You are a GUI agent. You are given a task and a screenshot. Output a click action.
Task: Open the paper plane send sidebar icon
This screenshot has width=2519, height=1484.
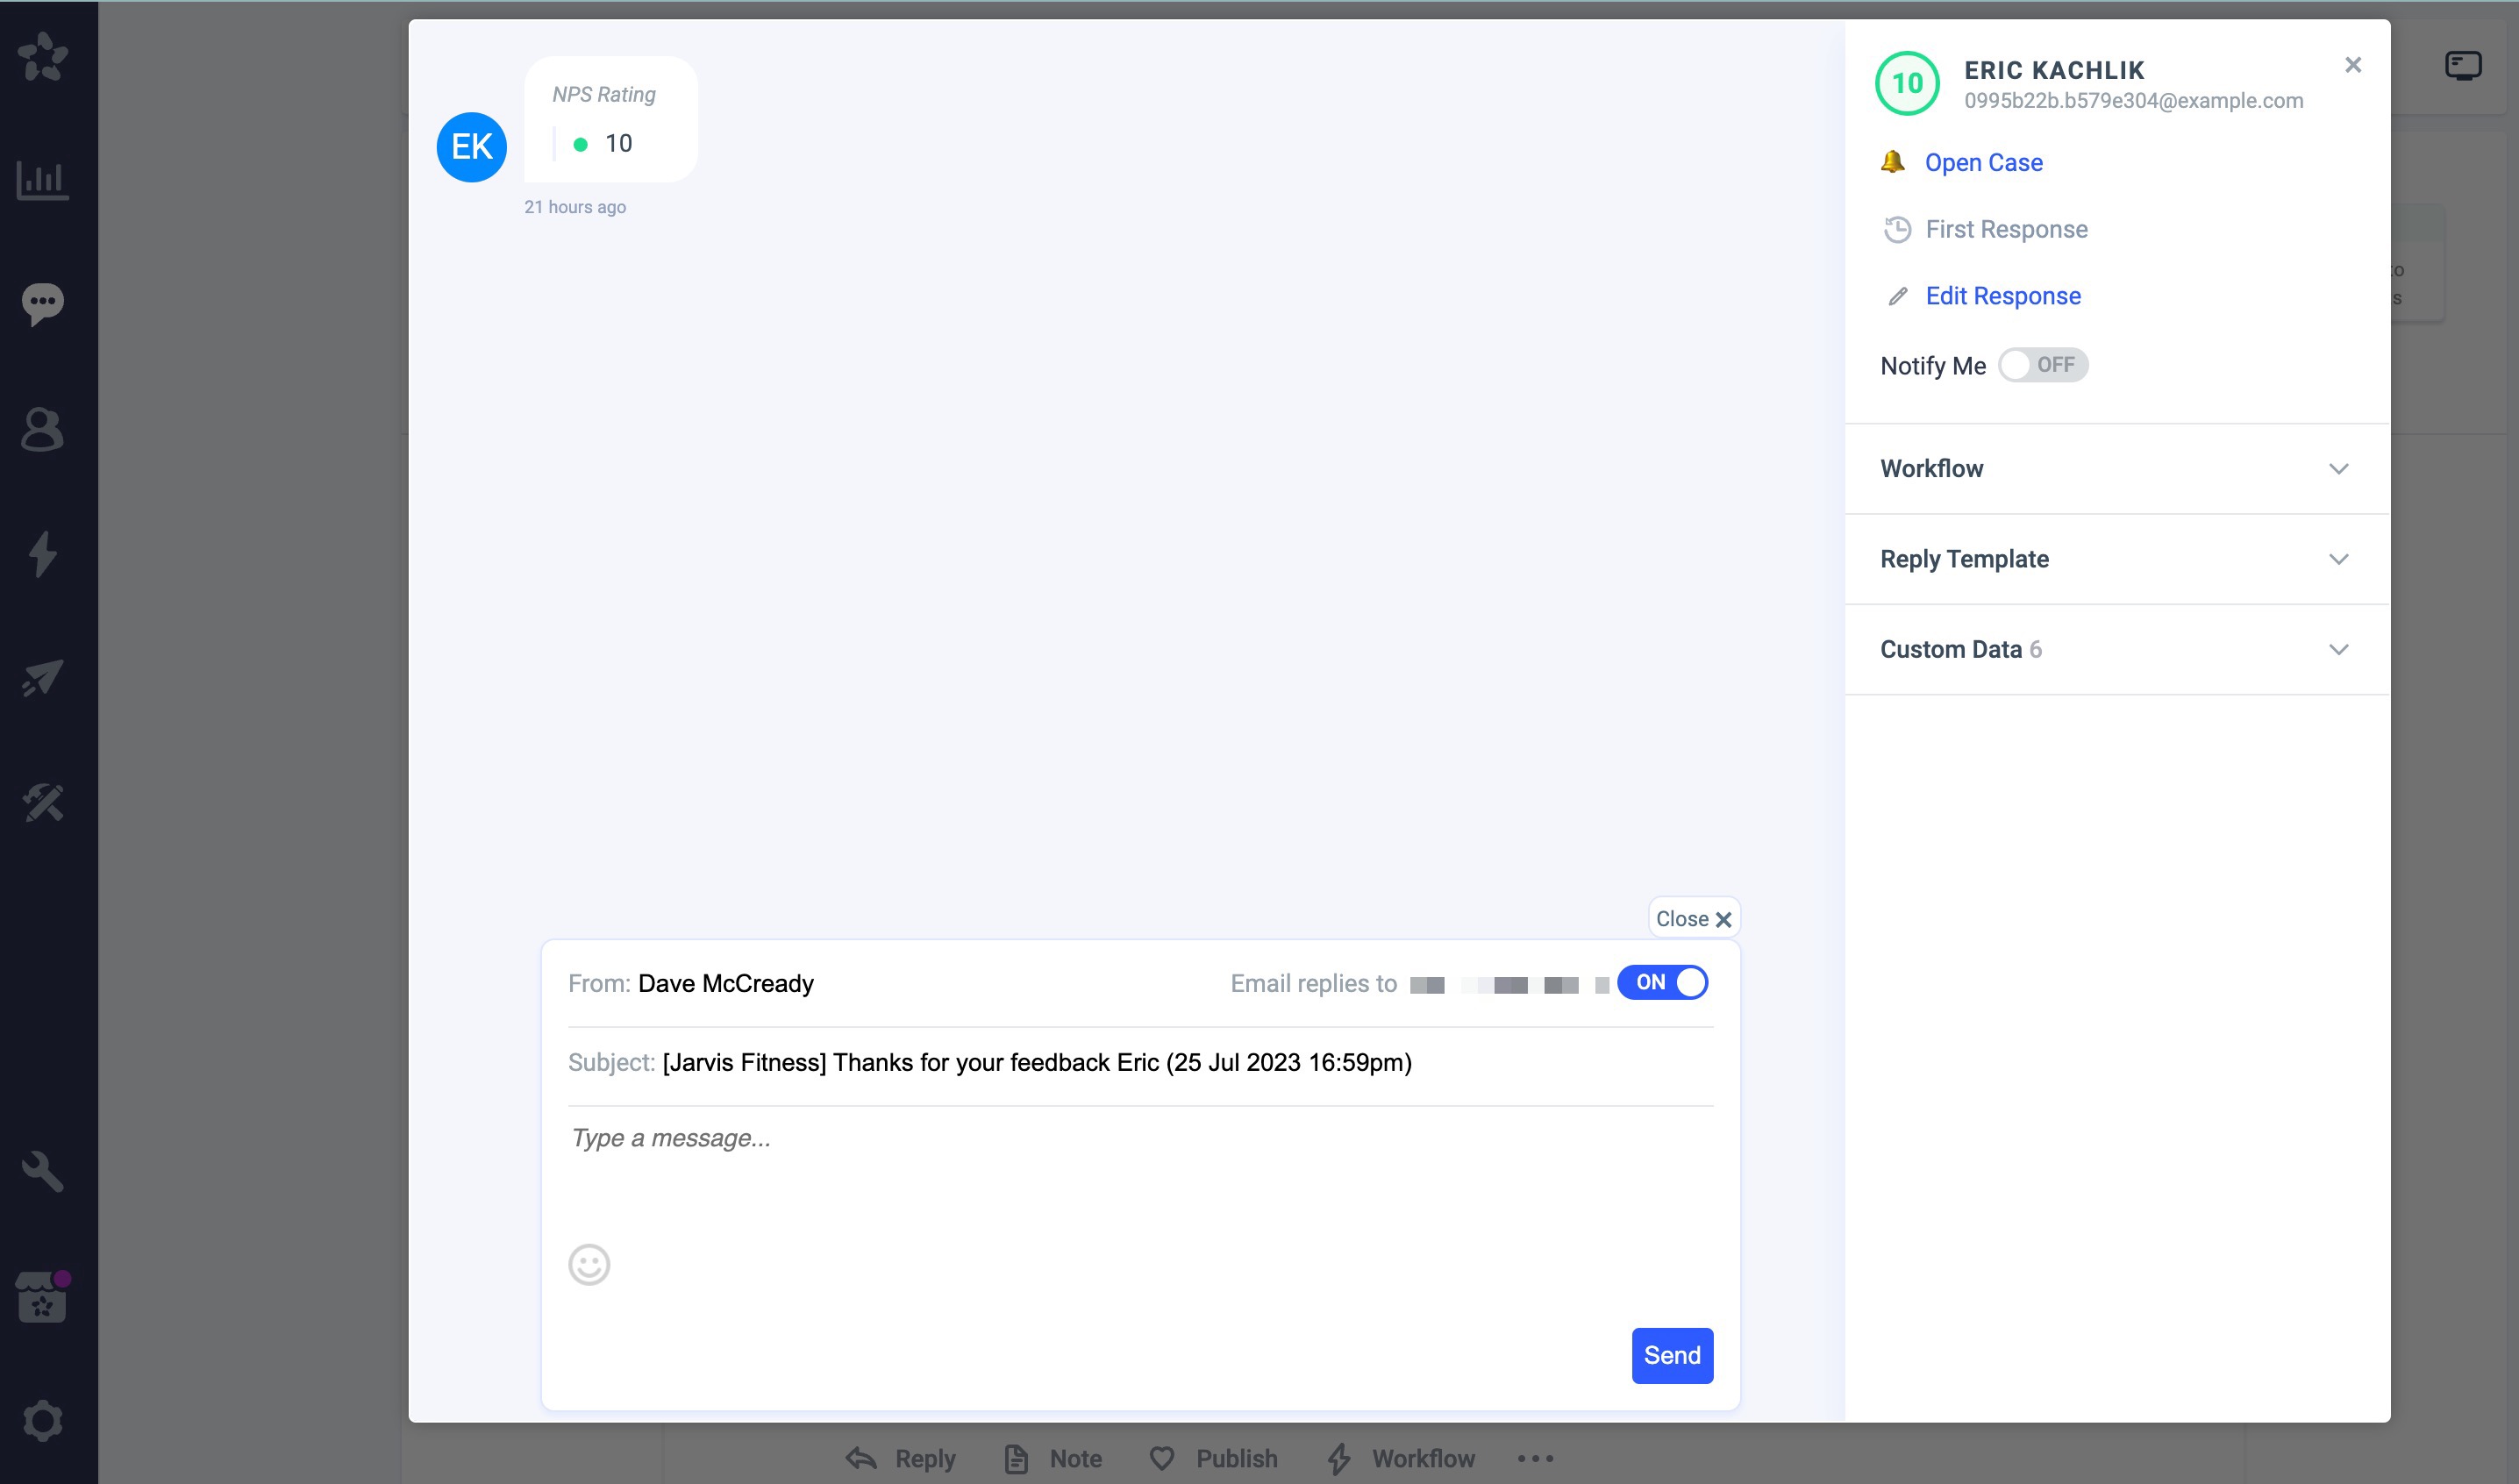click(43, 678)
